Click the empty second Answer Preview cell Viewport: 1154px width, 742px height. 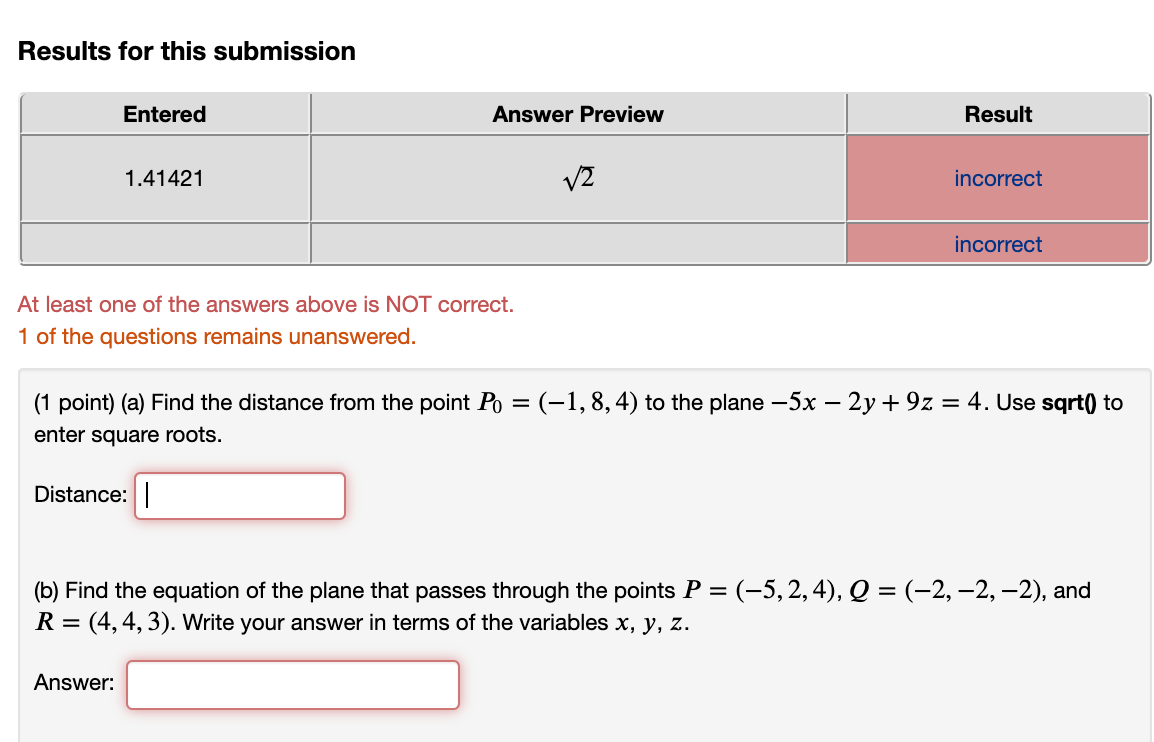577,243
